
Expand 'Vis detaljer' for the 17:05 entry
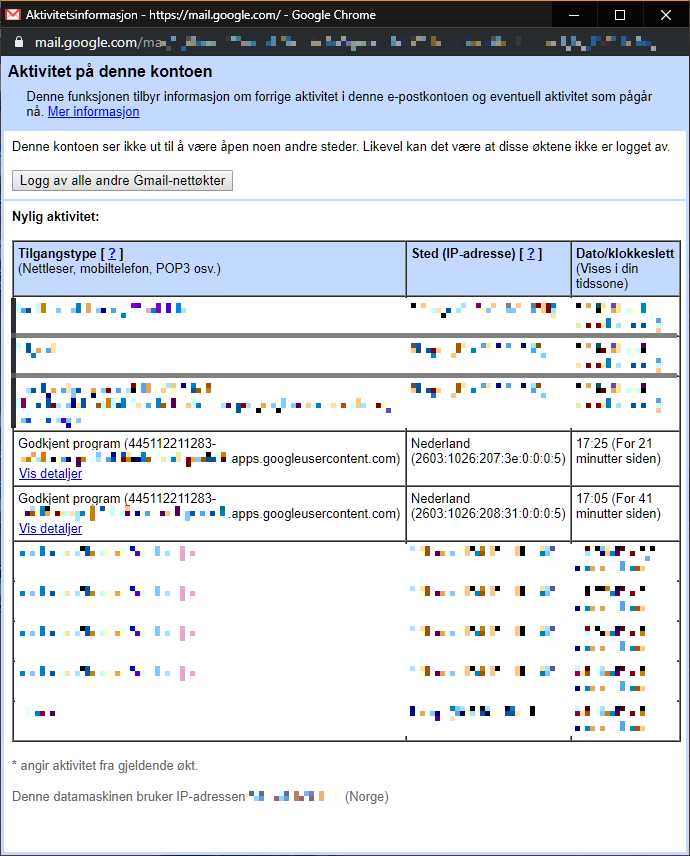tap(50, 529)
